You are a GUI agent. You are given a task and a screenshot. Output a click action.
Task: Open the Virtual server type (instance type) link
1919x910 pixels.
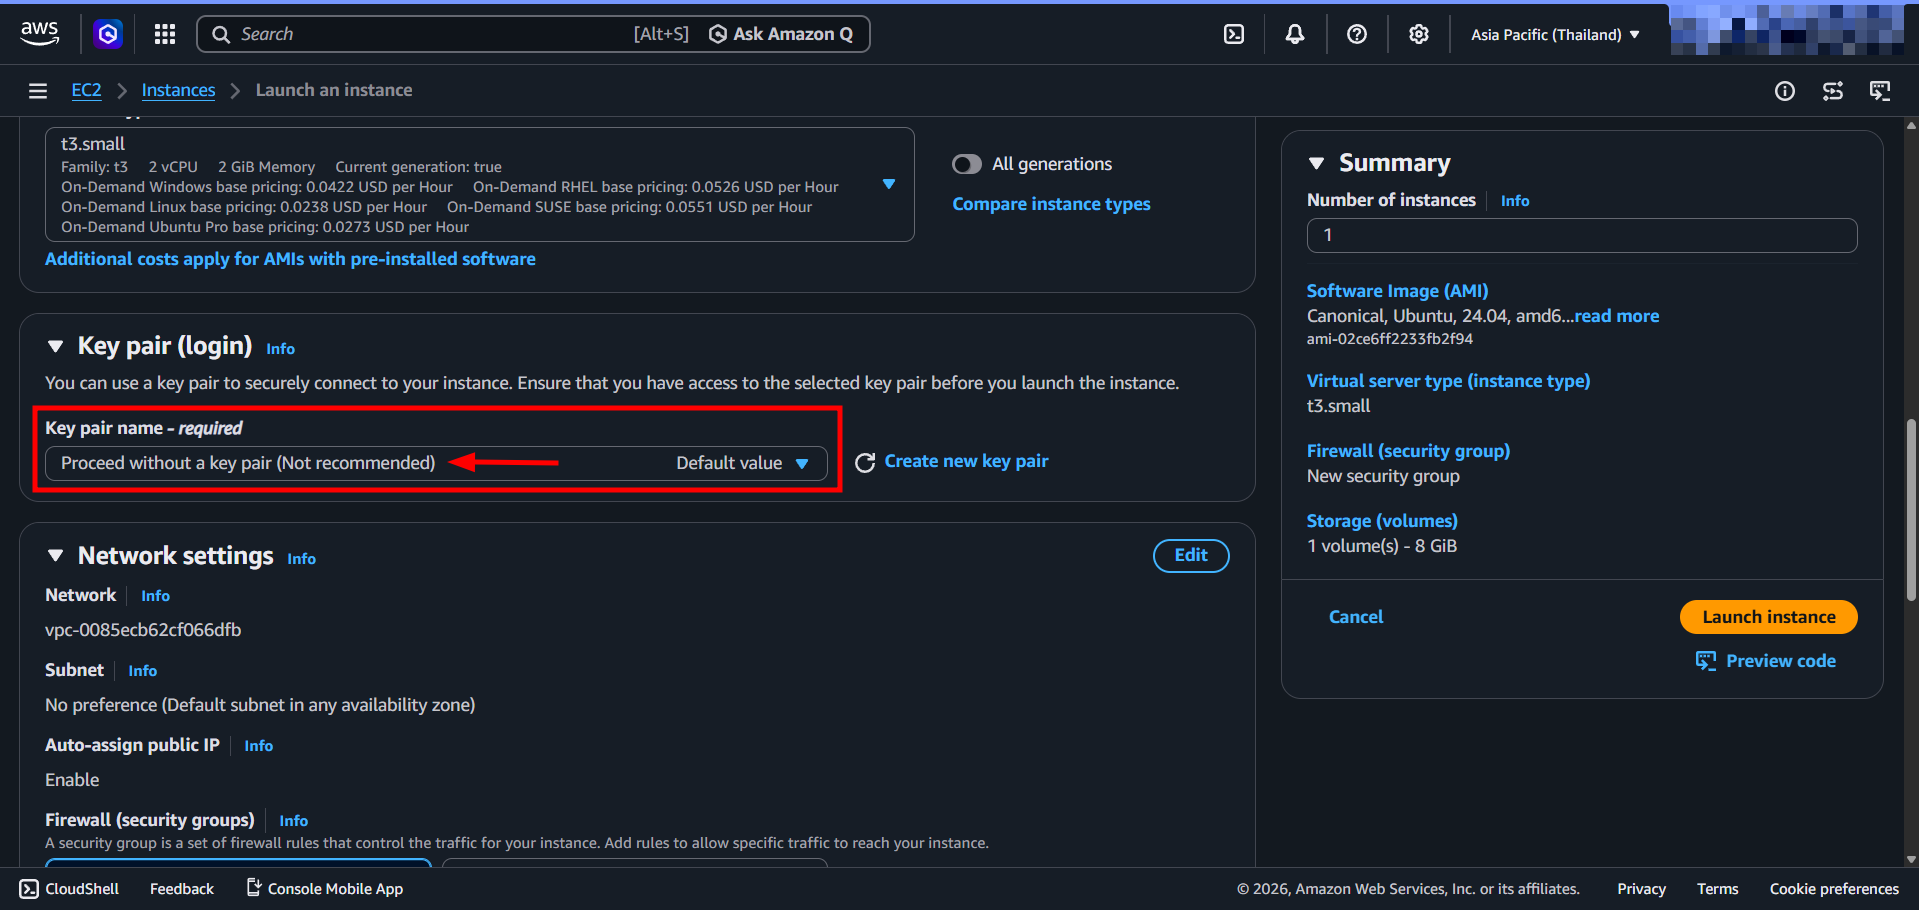tap(1448, 381)
